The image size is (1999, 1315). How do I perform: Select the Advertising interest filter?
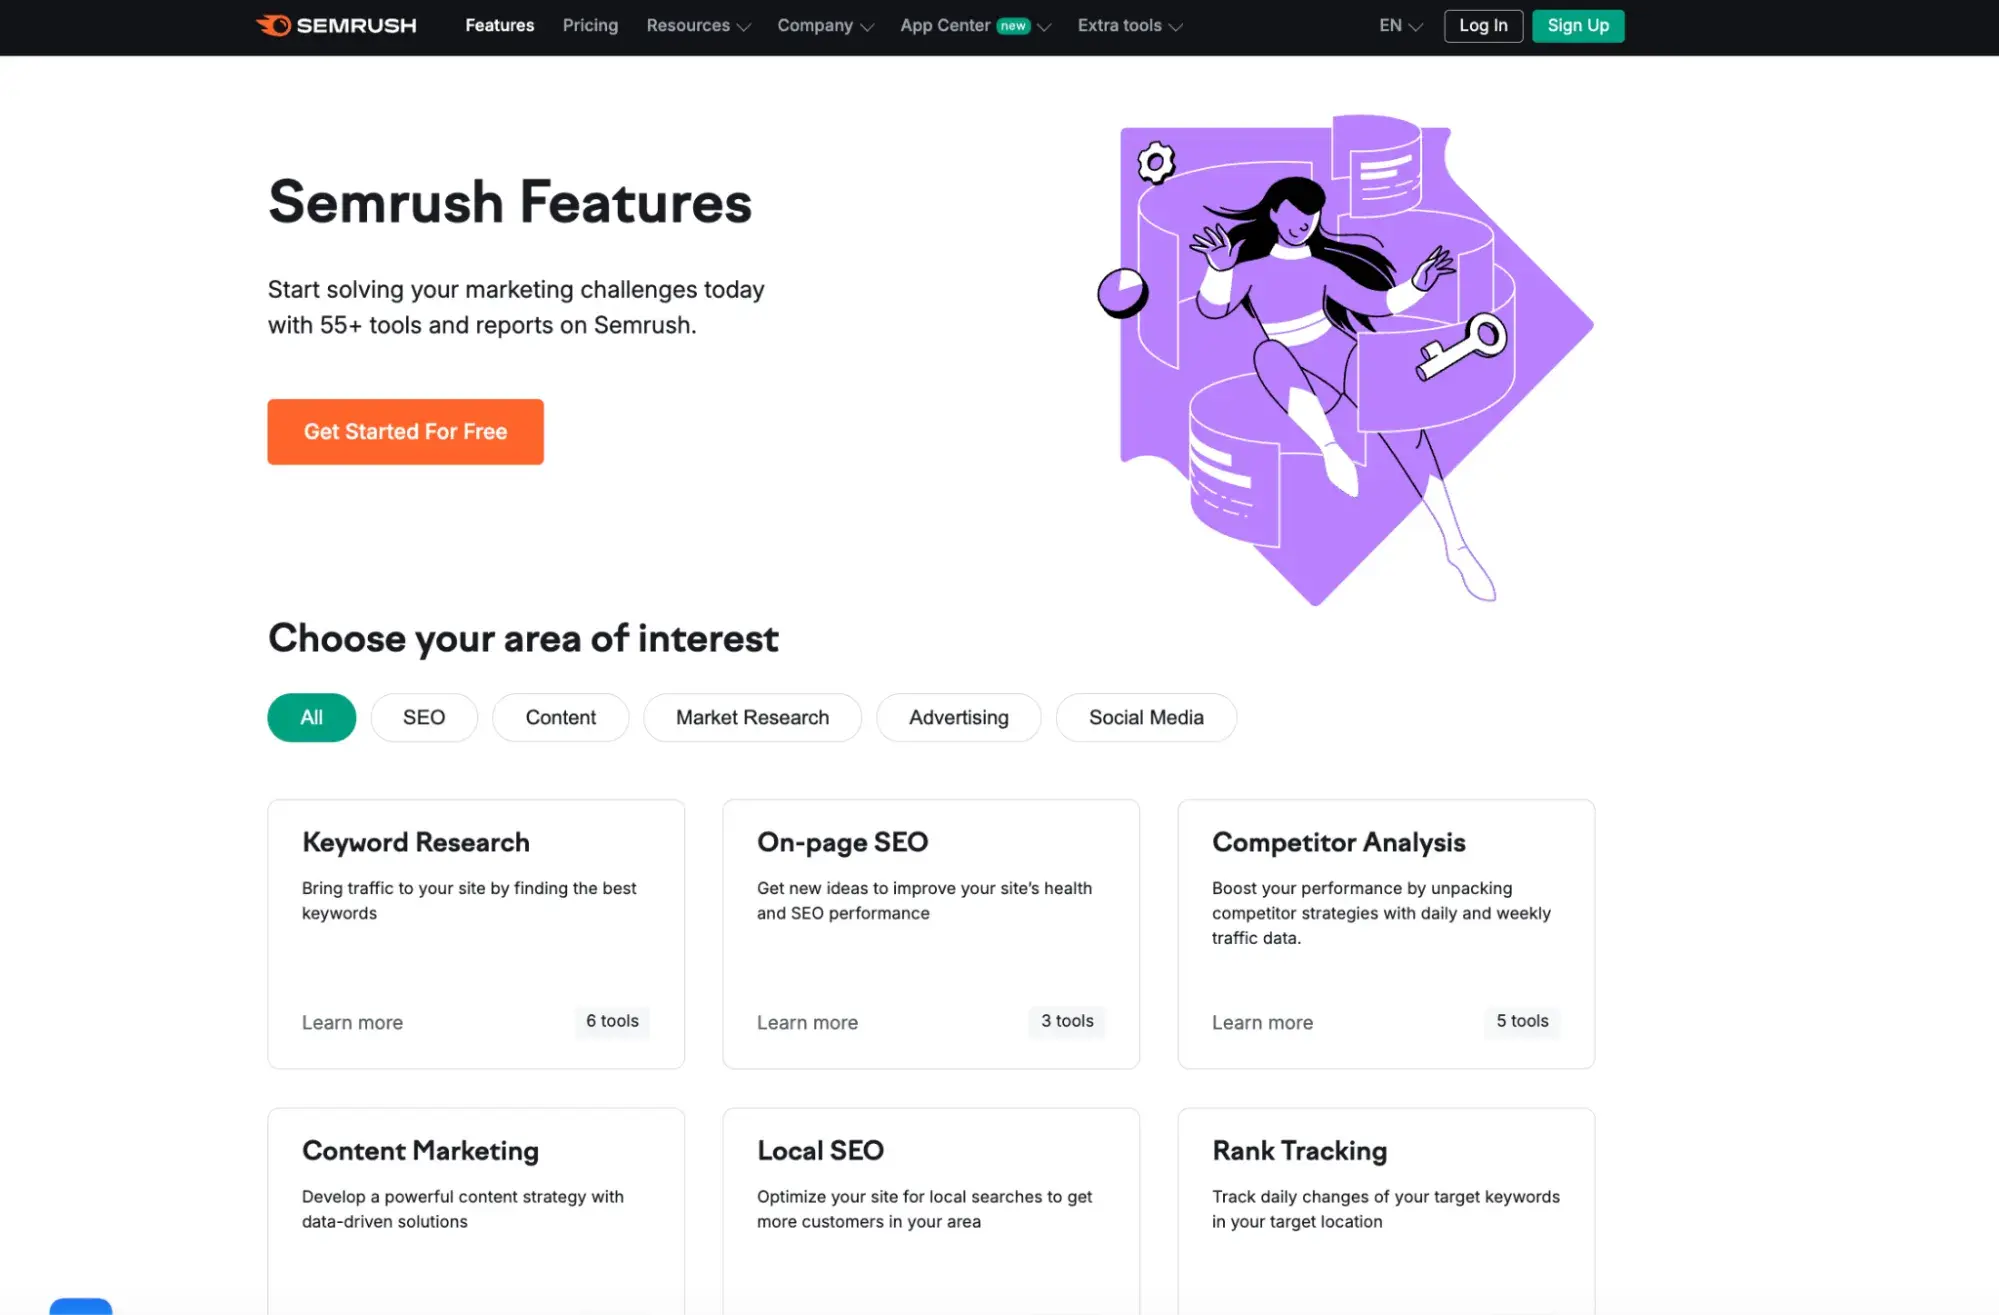[x=958, y=716]
